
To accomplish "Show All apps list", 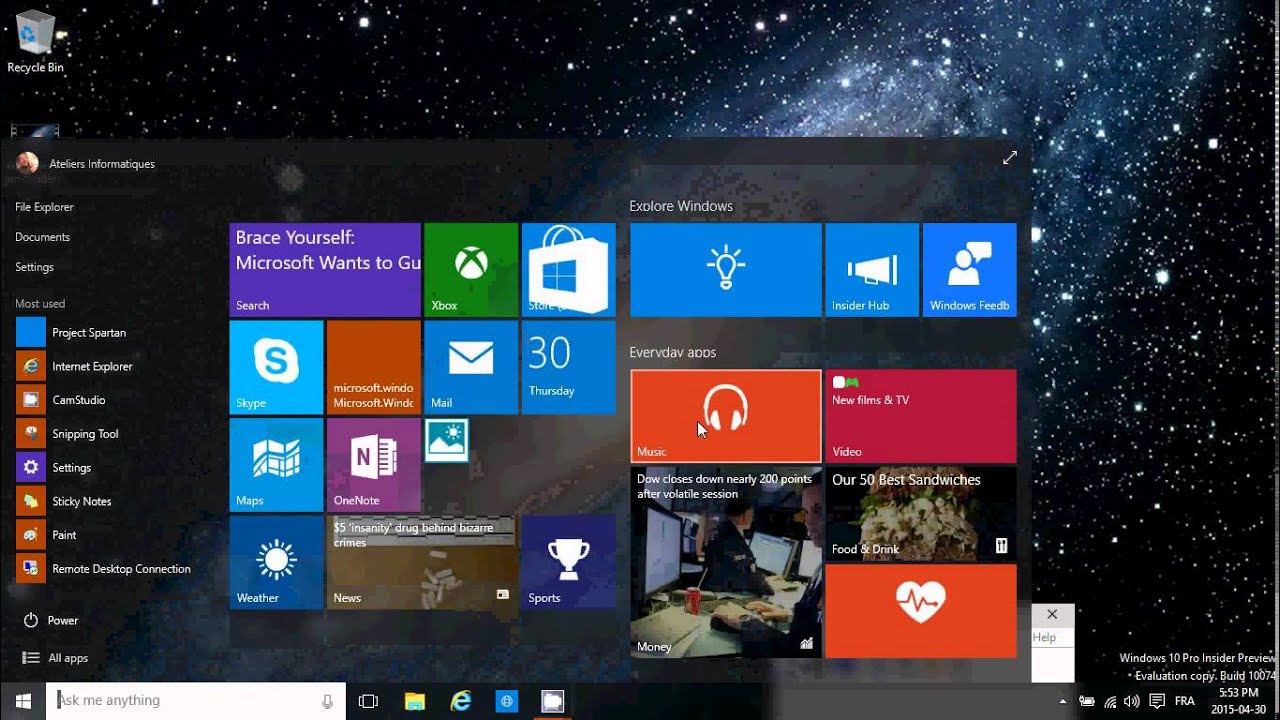I will tap(56, 658).
